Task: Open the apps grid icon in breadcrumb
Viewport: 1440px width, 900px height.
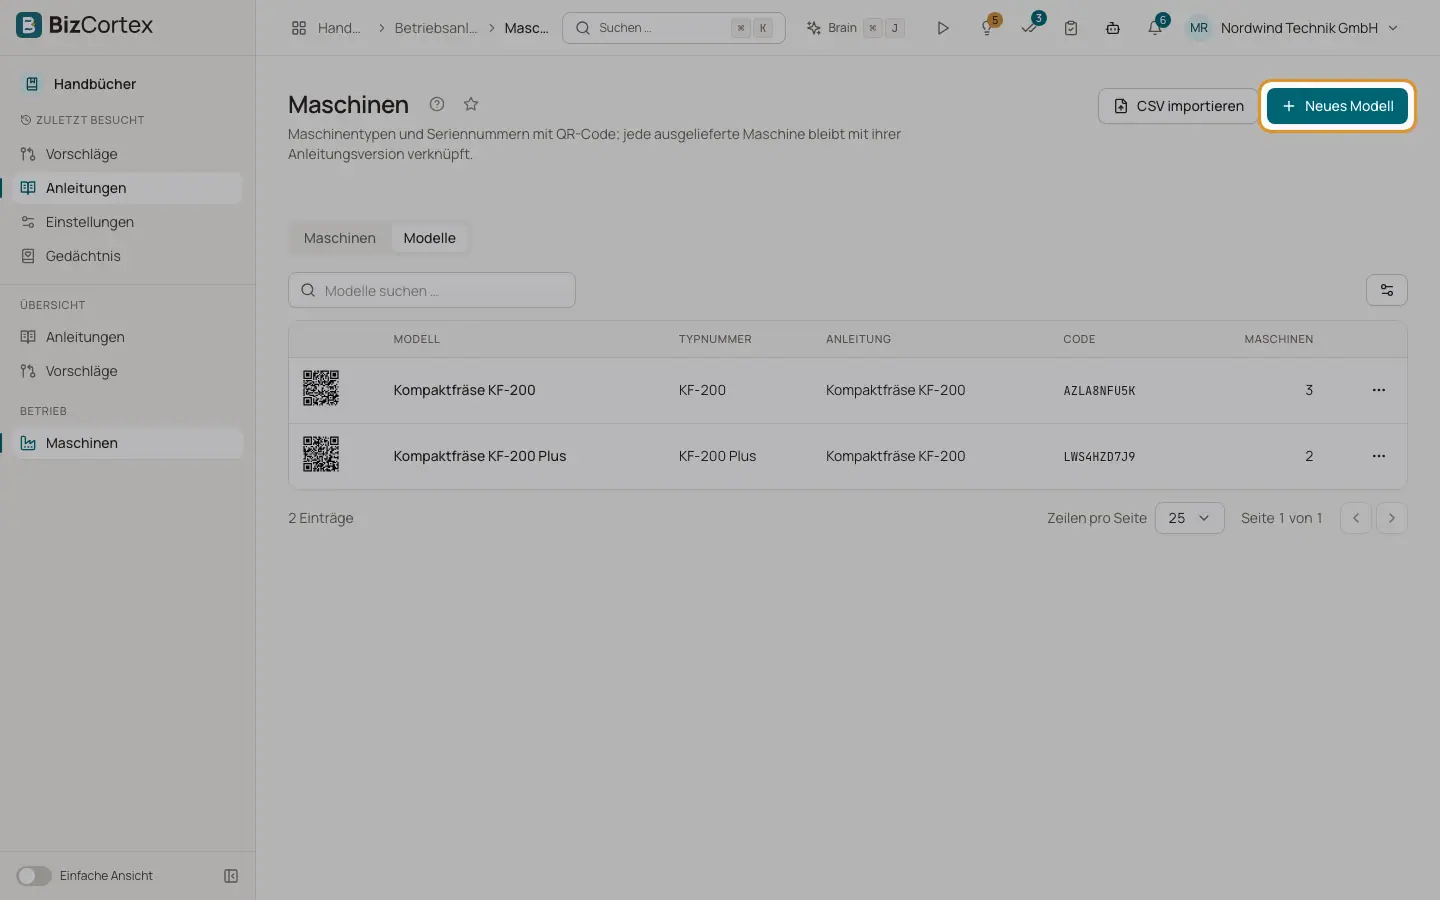Action: click(299, 28)
